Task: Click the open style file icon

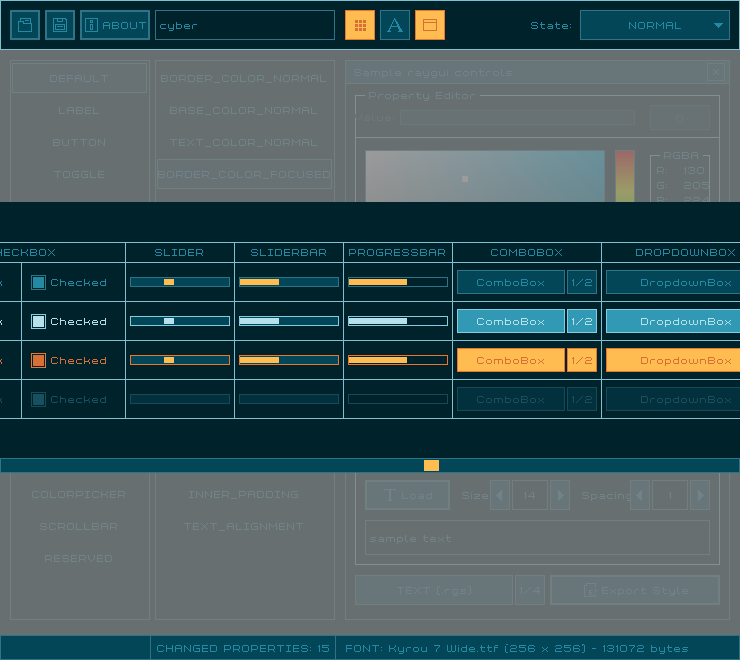Action: click(x=25, y=25)
